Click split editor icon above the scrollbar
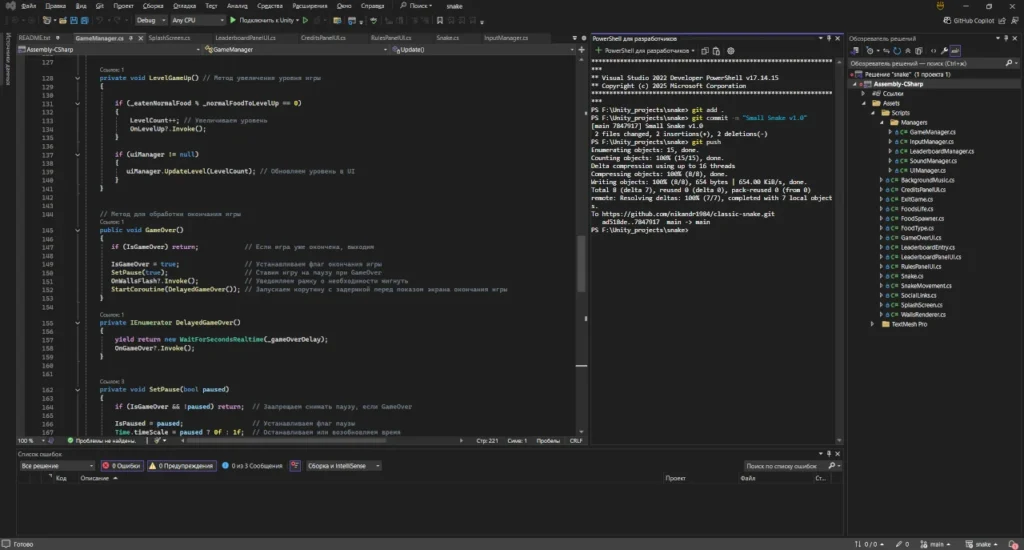This screenshot has width=1024, height=550. 581,50
